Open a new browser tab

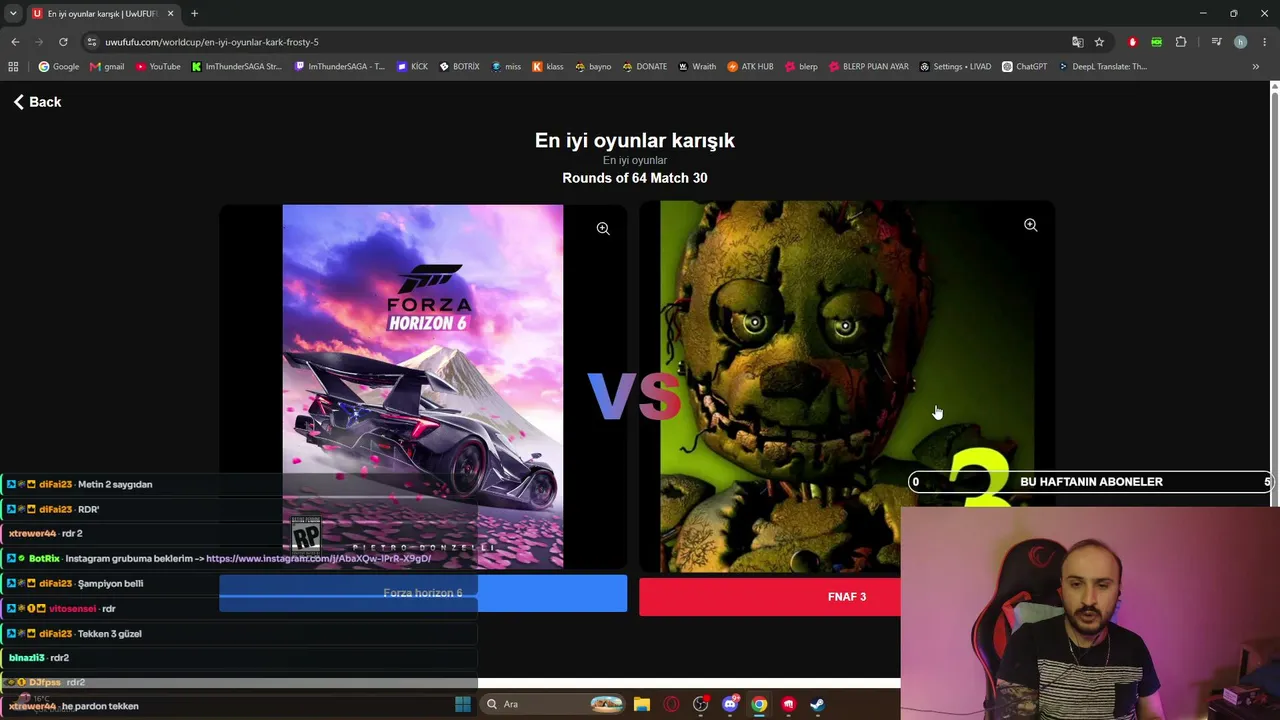[194, 13]
